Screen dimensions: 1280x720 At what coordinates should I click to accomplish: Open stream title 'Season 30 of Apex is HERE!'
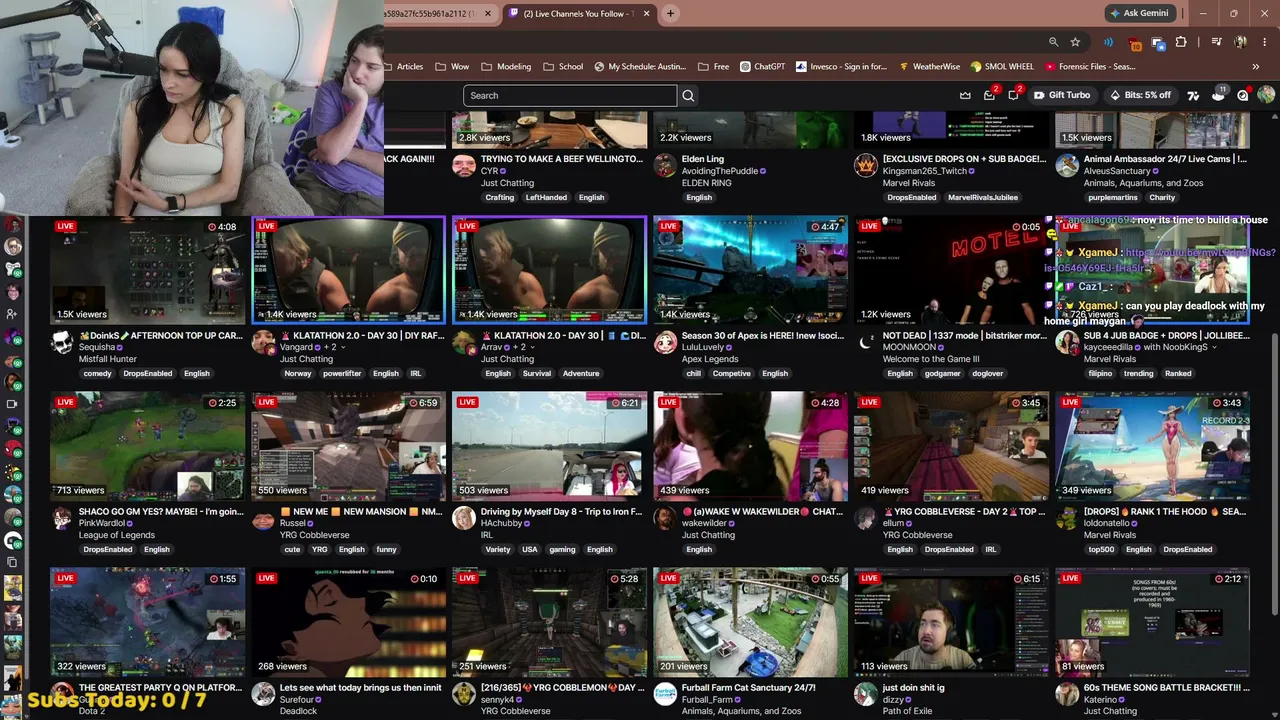764,336
